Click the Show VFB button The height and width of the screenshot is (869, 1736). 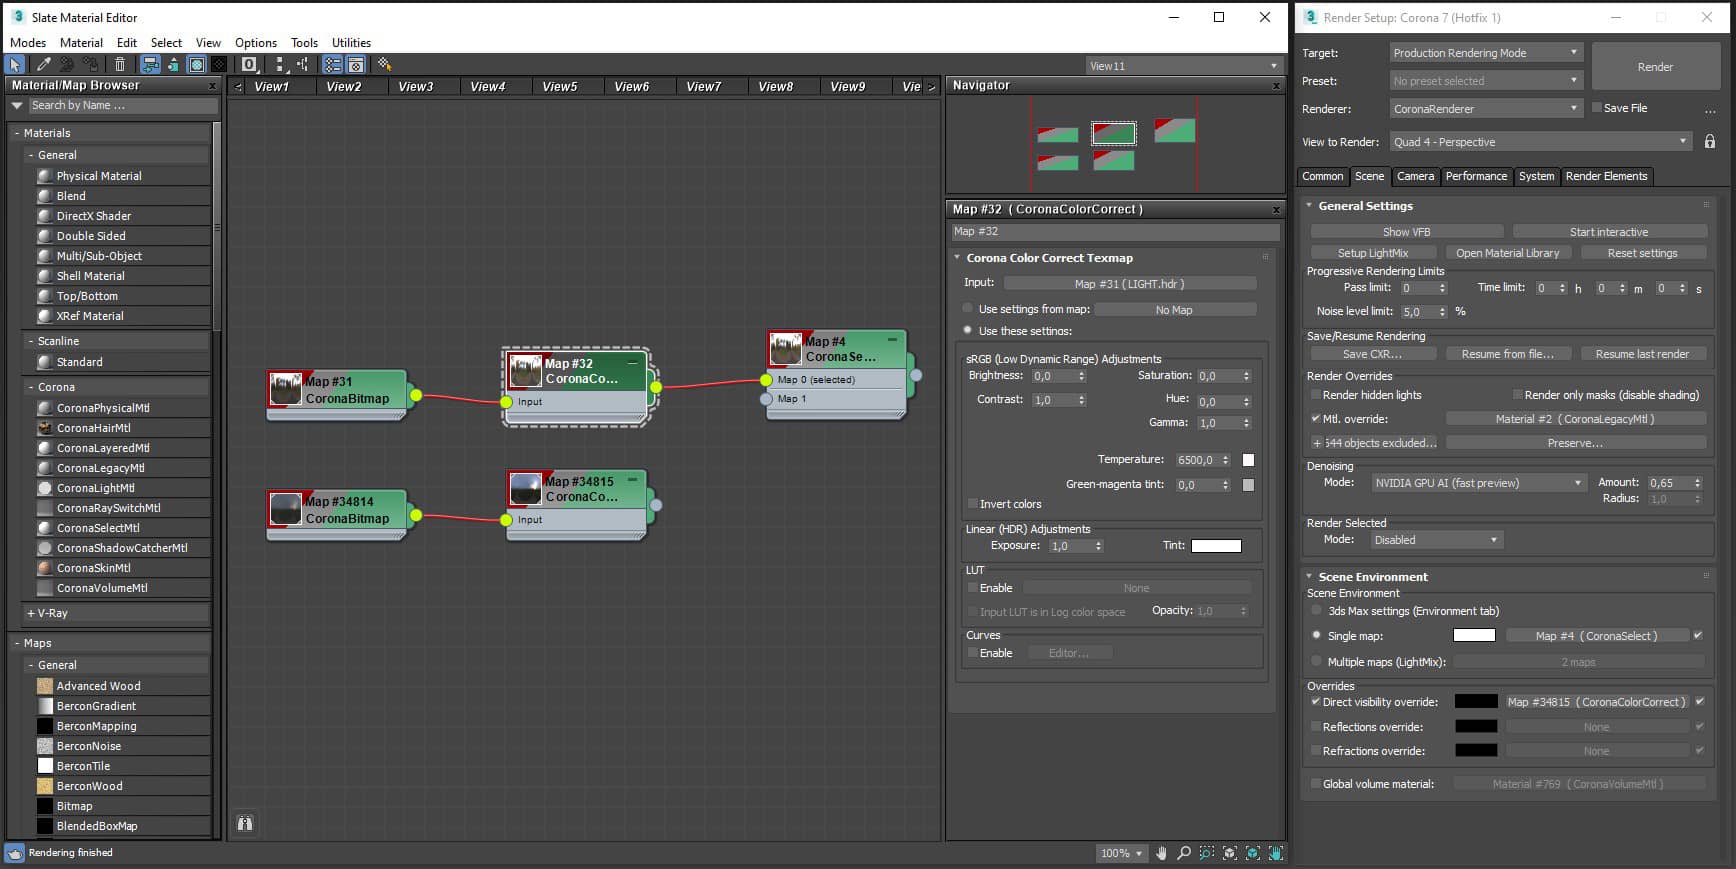pyautogui.click(x=1406, y=232)
